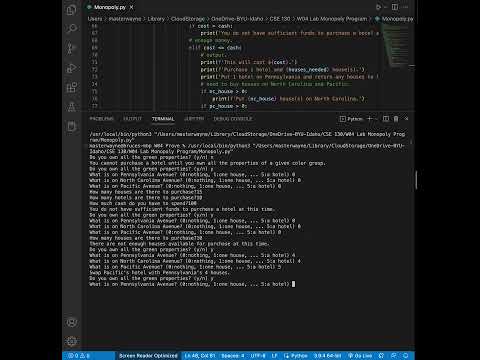
Task: Switch to the Jupyter panel tab
Action: coord(194,119)
